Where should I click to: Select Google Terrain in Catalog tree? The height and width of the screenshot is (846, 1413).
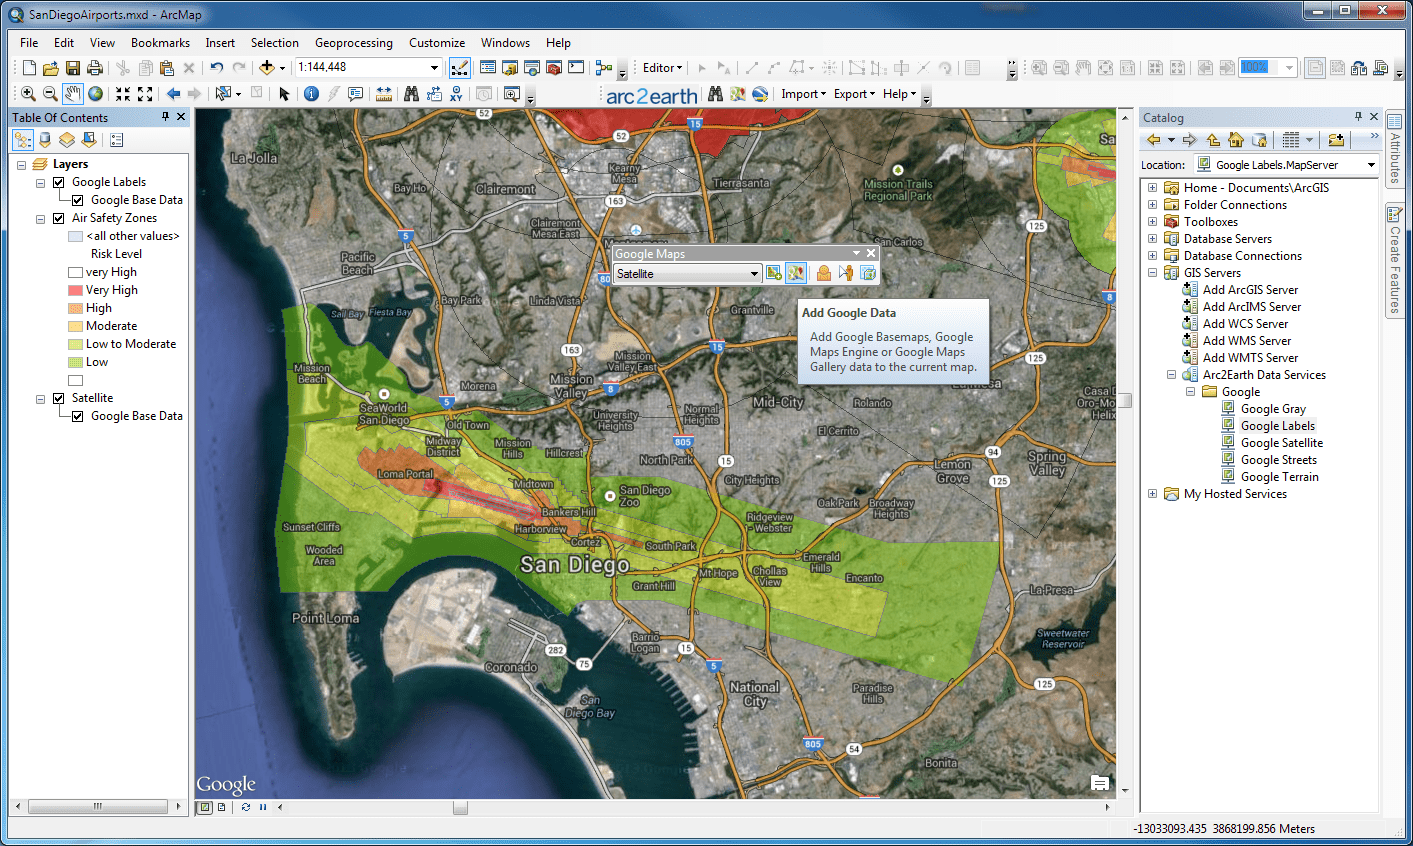(x=1279, y=477)
